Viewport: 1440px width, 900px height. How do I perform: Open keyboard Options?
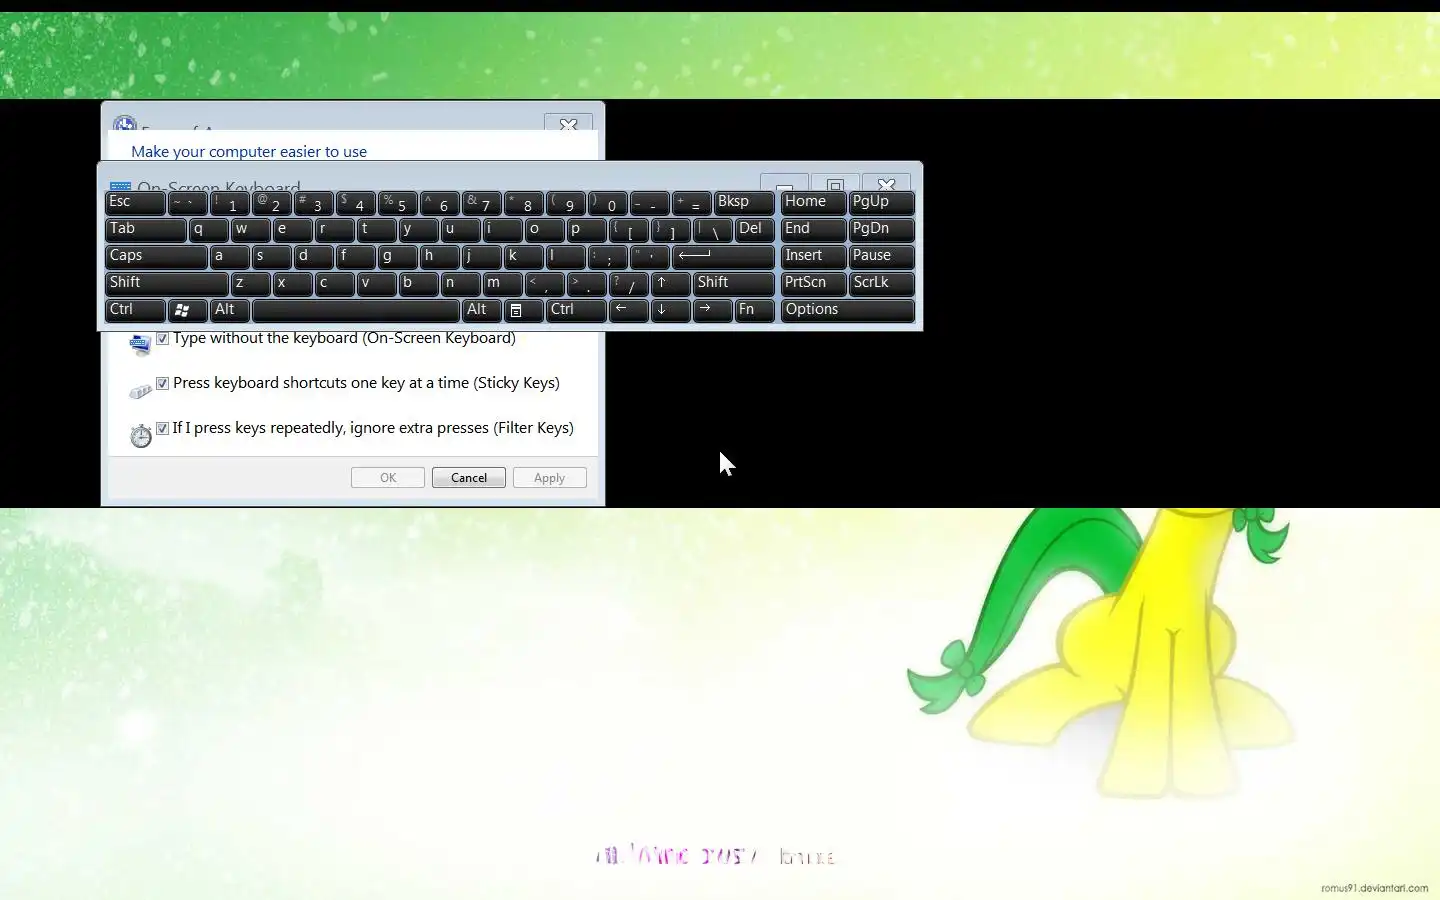pyautogui.click(x=848, y=311)
